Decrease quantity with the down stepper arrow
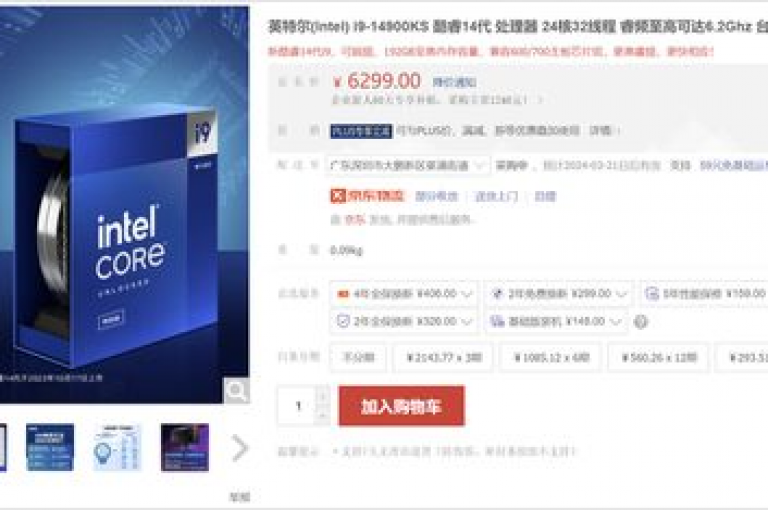 322,415
